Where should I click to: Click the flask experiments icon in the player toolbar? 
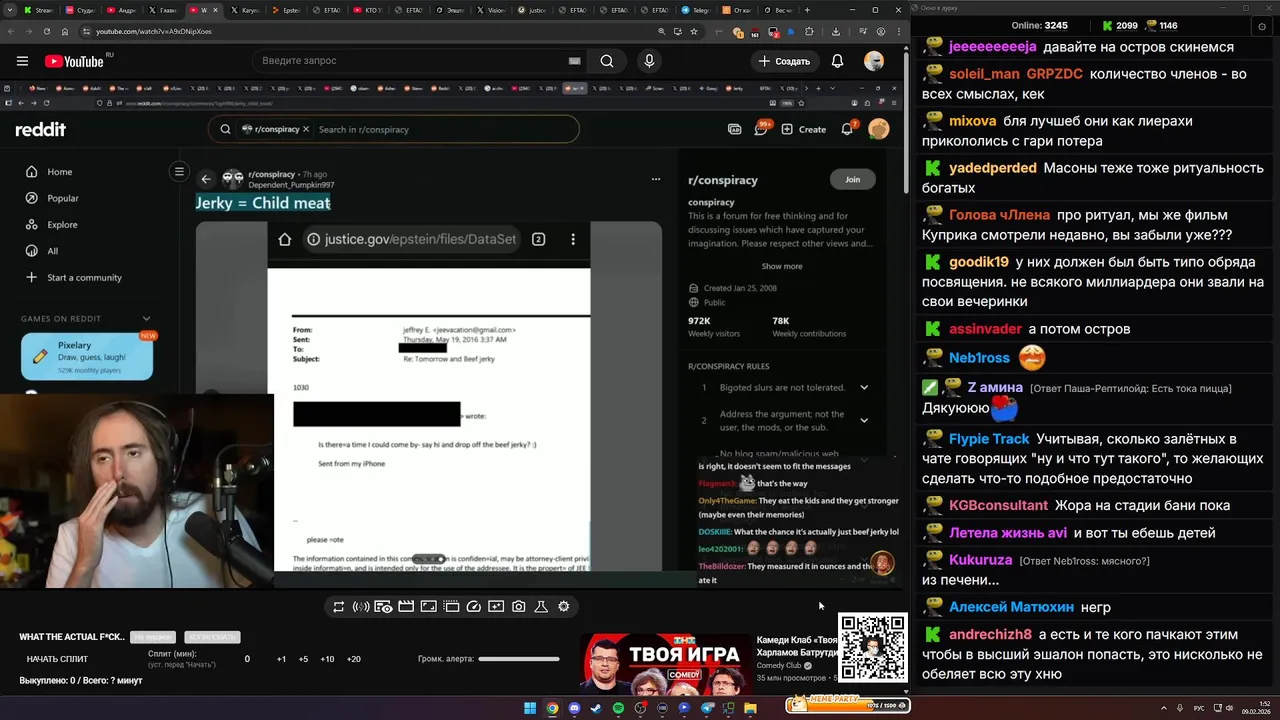pos(541,606)
